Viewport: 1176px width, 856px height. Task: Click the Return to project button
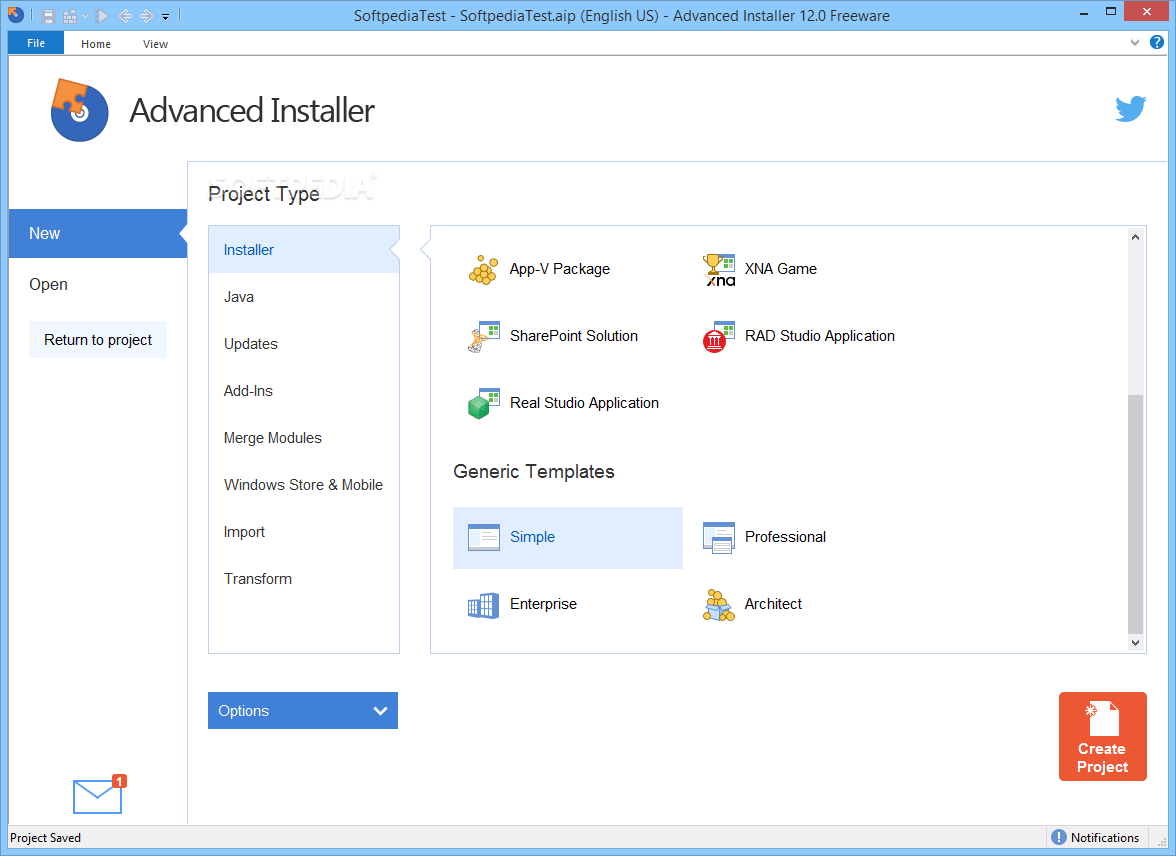(x=98, y=340)
